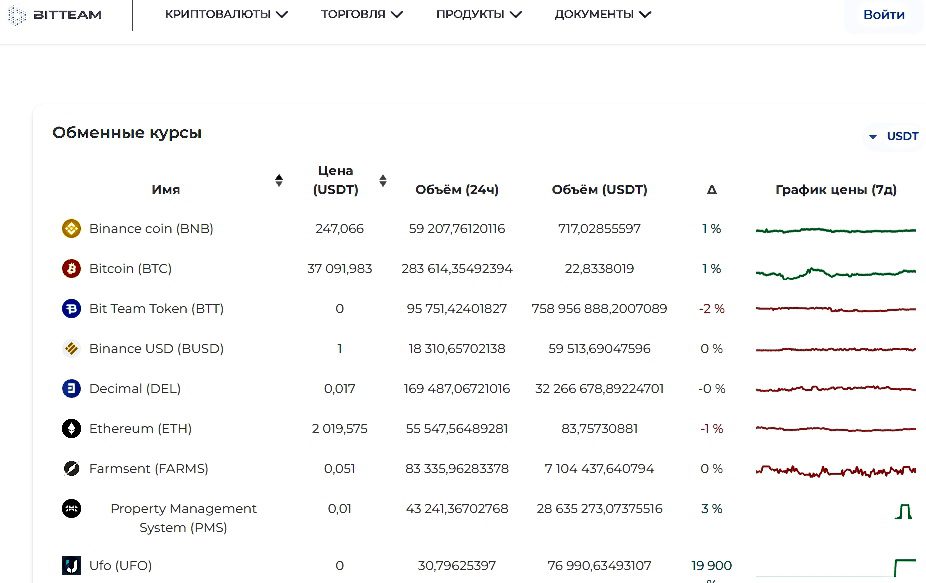Click the Δ column header
Viewport: 926px width, 583px height.
click(x=712, y=190)
